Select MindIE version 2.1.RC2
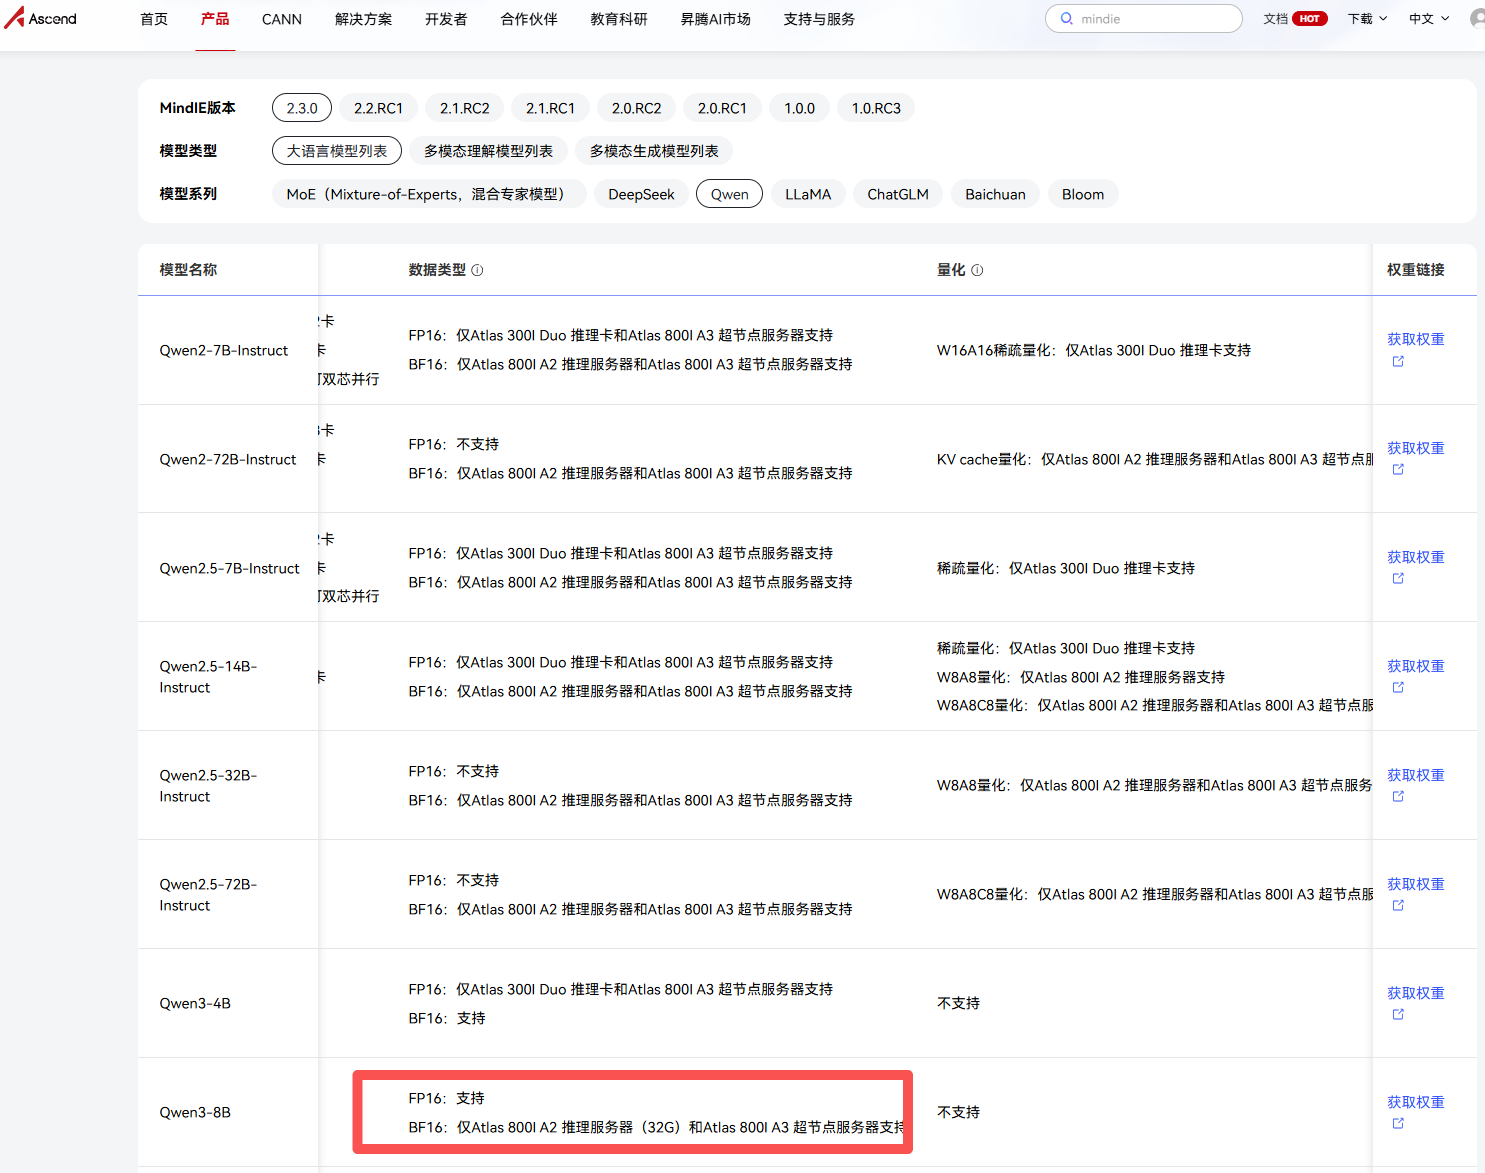 point(465,108)
